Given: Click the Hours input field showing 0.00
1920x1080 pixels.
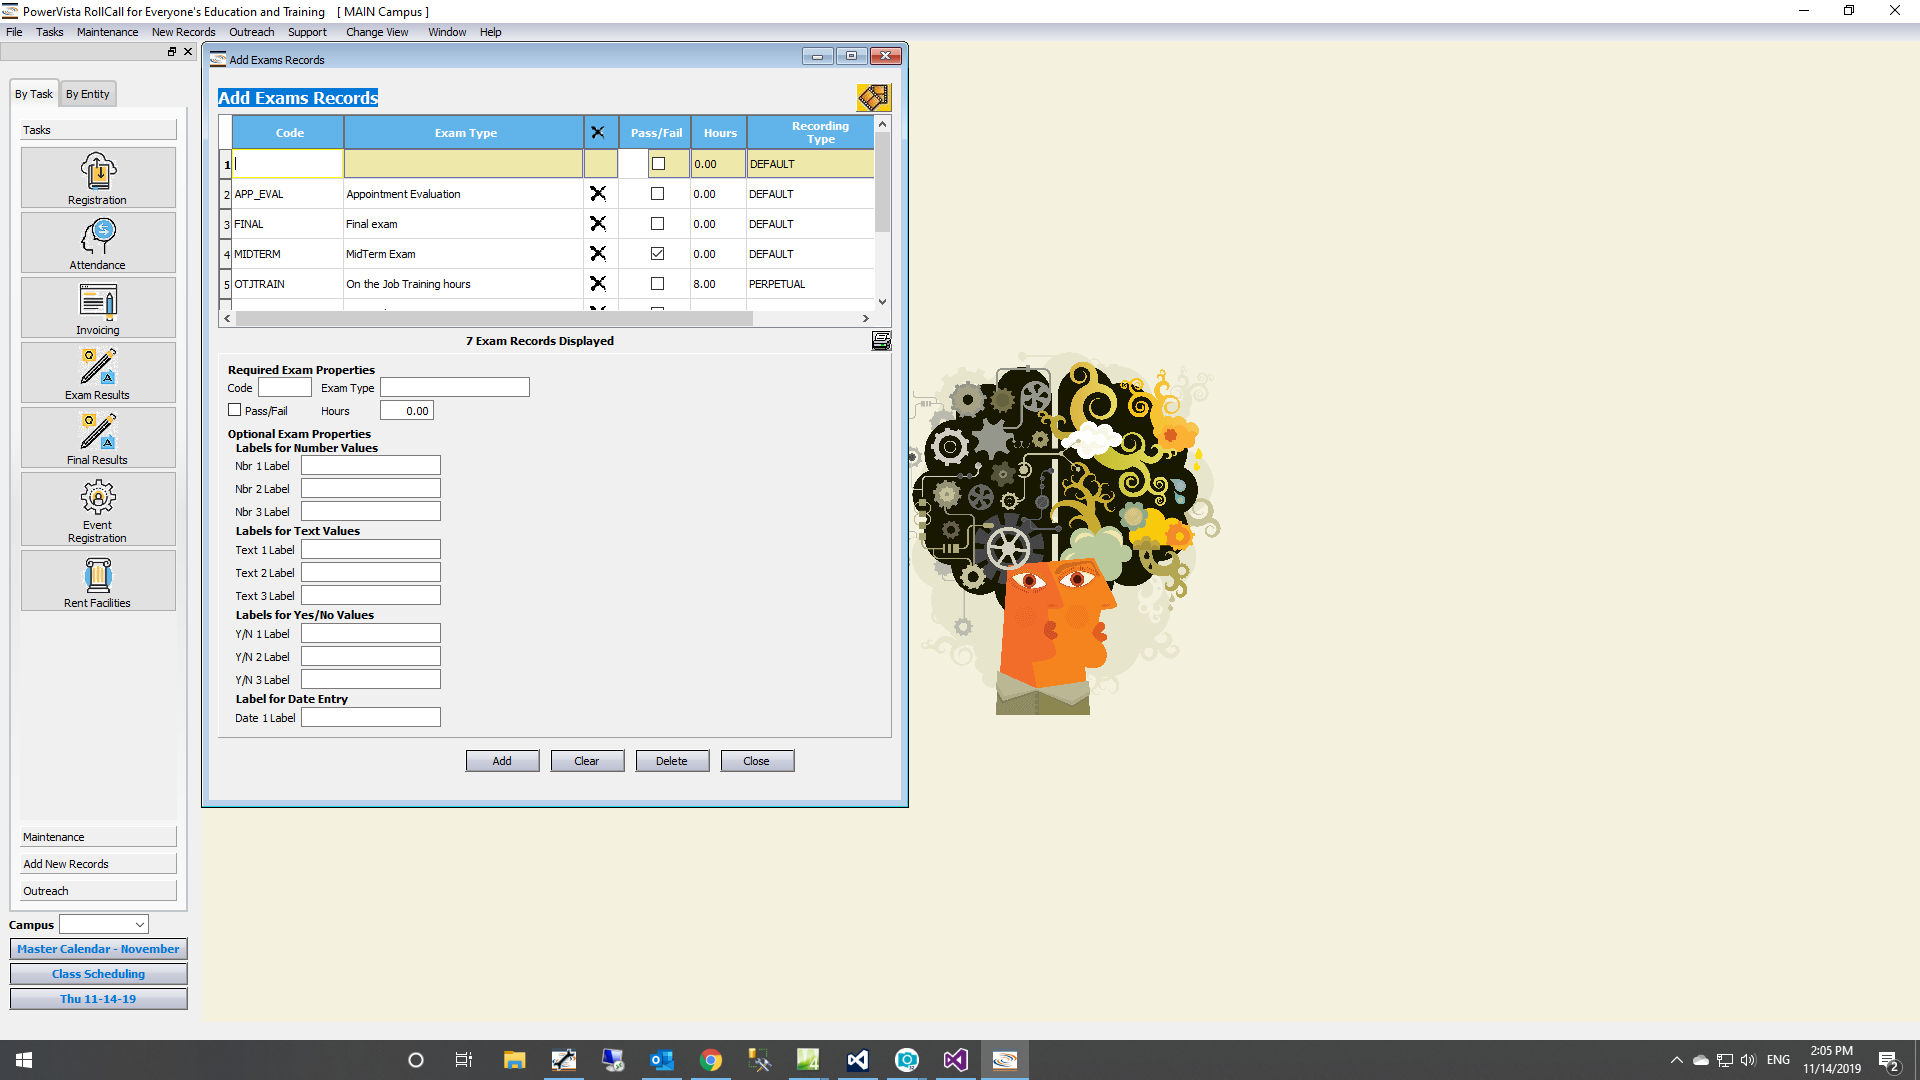Looking at the screenshot, I should point(407,410).
